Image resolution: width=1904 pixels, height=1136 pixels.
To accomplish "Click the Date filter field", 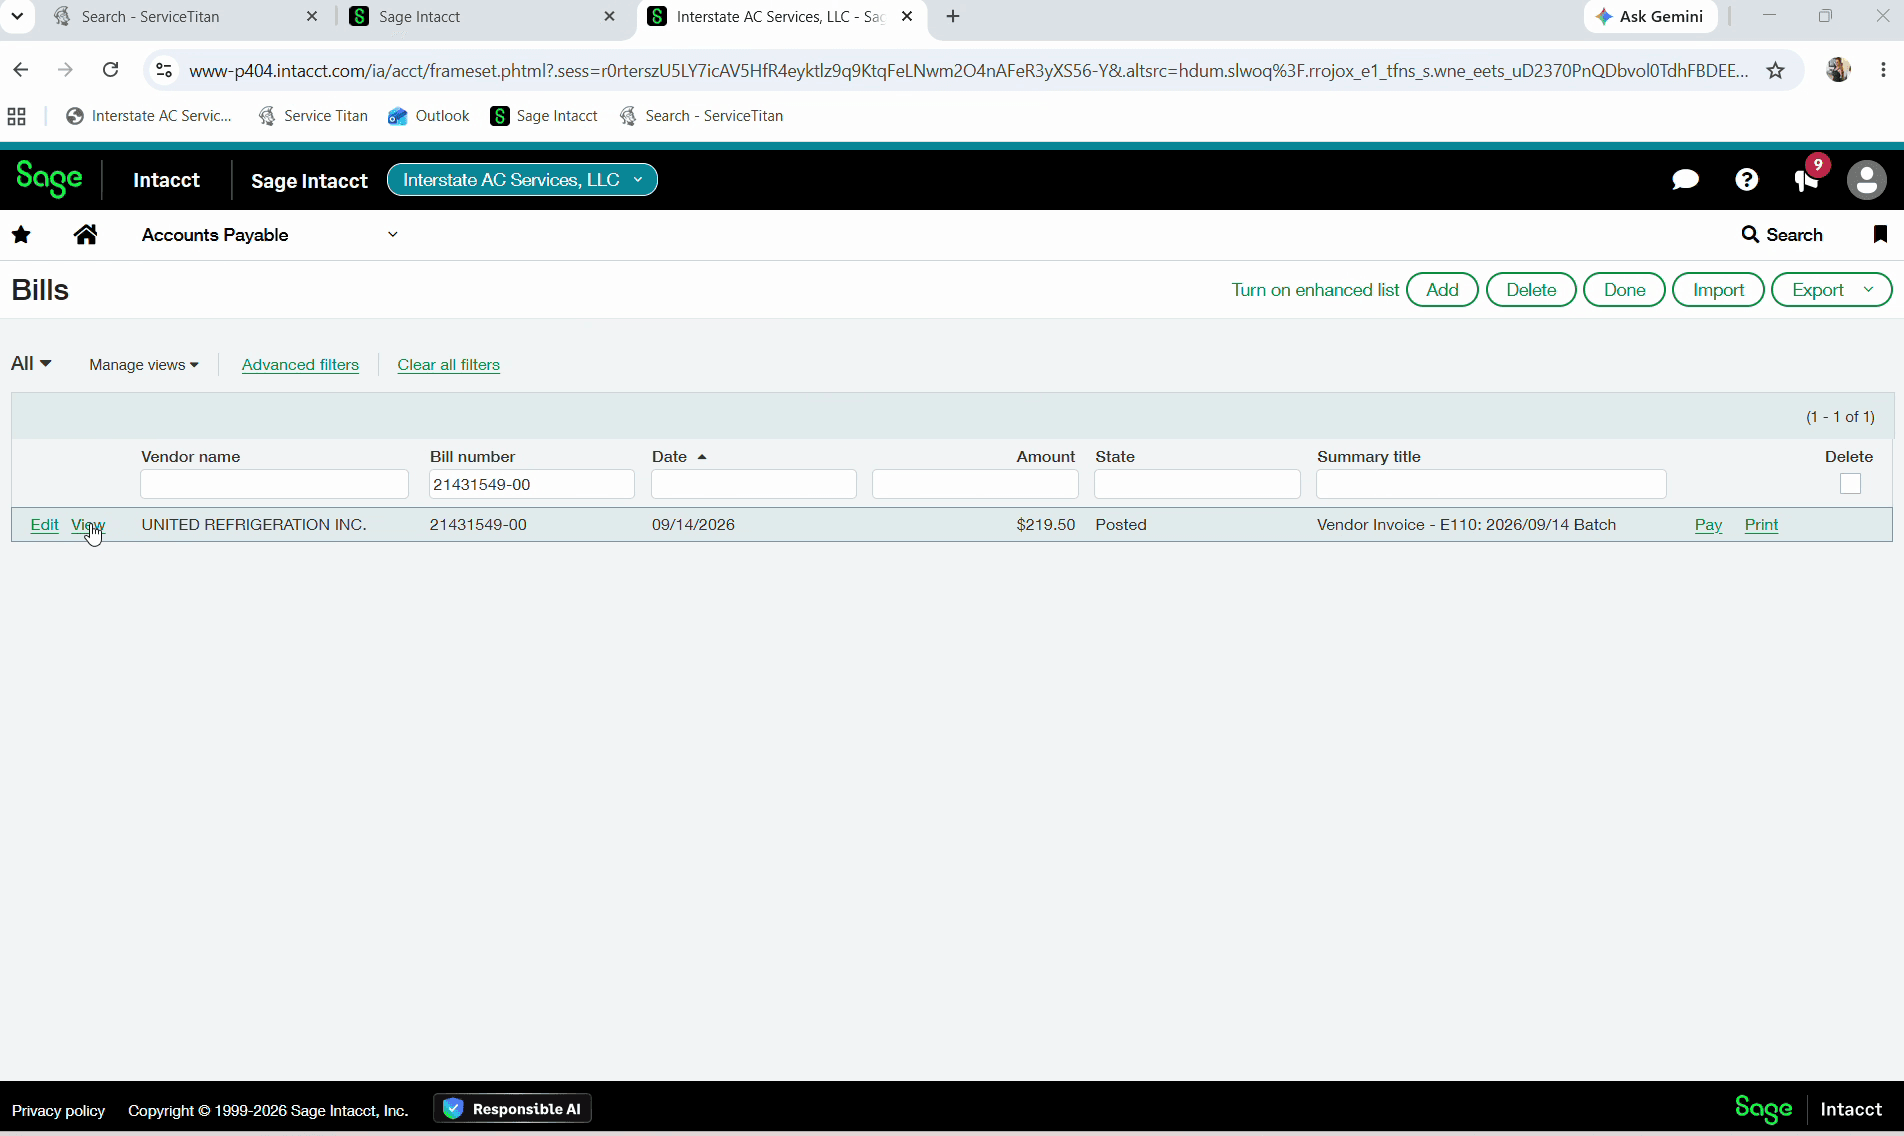I will (753, 484).
